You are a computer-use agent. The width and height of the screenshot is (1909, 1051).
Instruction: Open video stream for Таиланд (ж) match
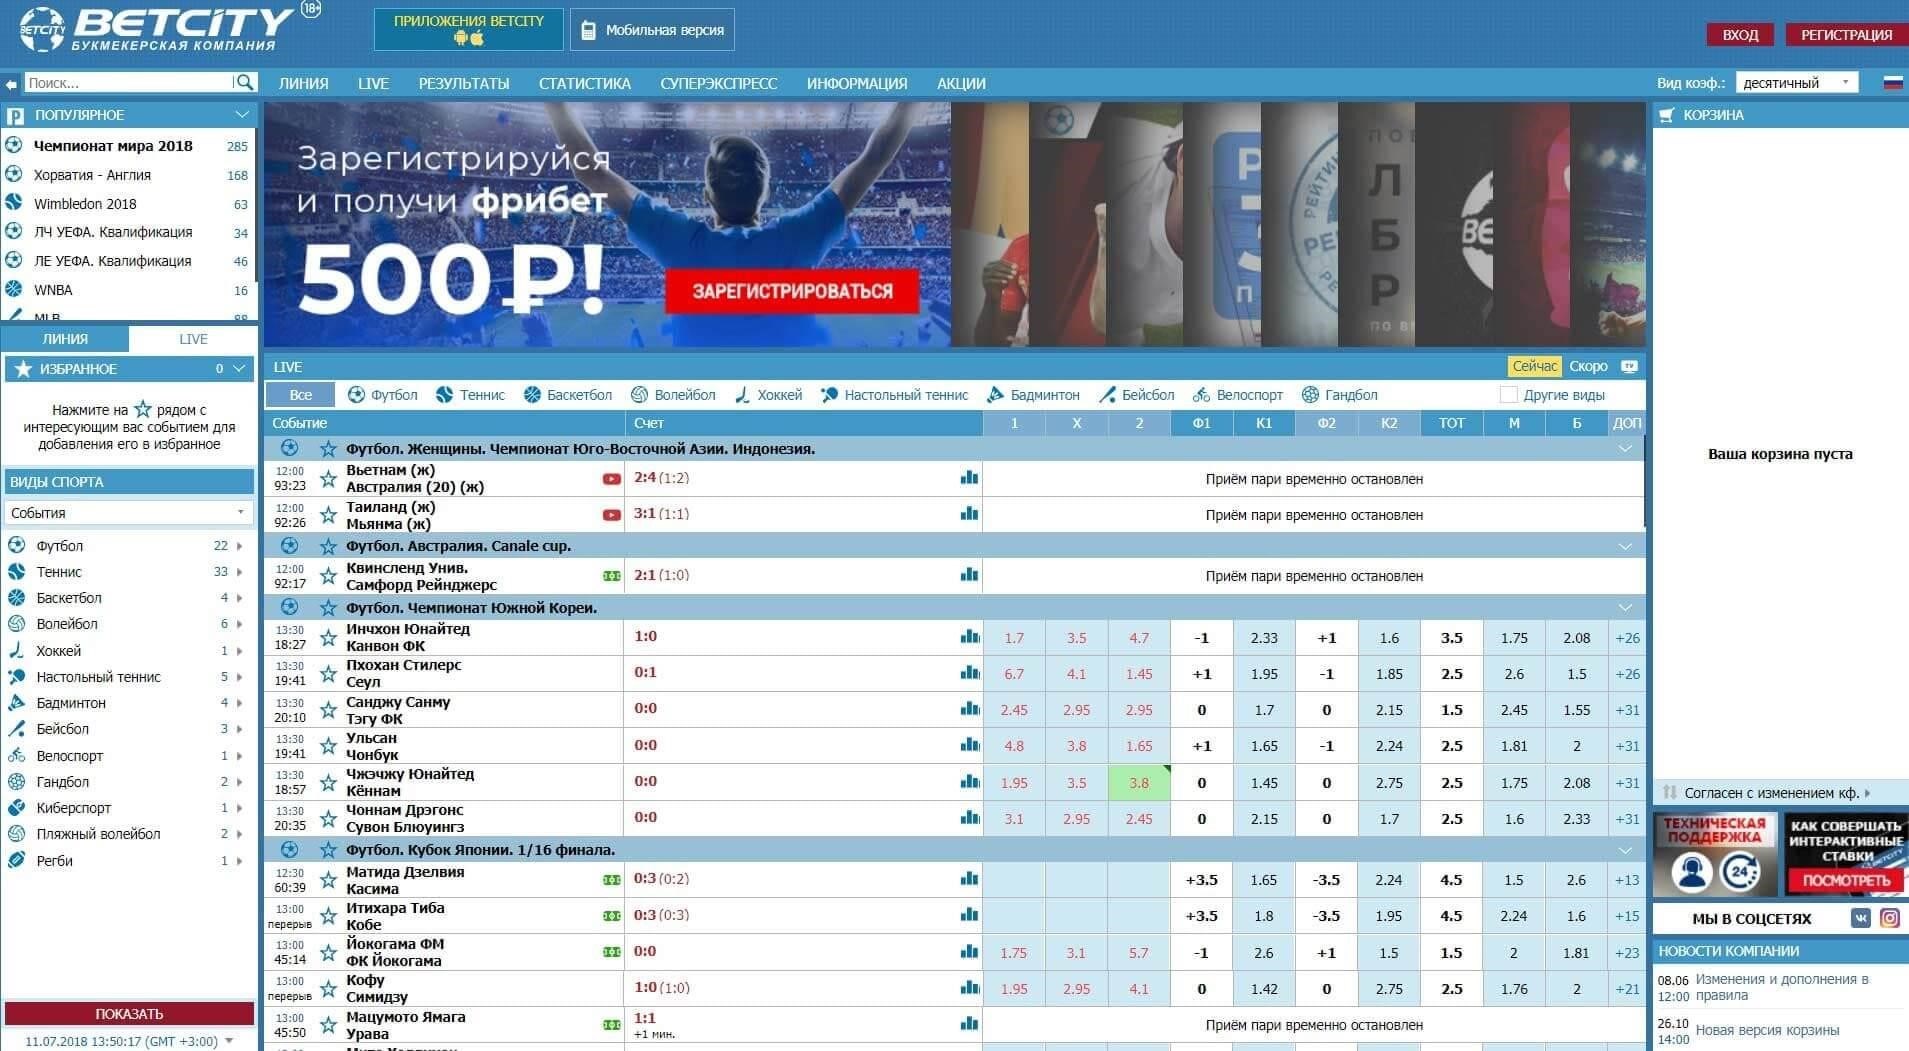(611, 515)
